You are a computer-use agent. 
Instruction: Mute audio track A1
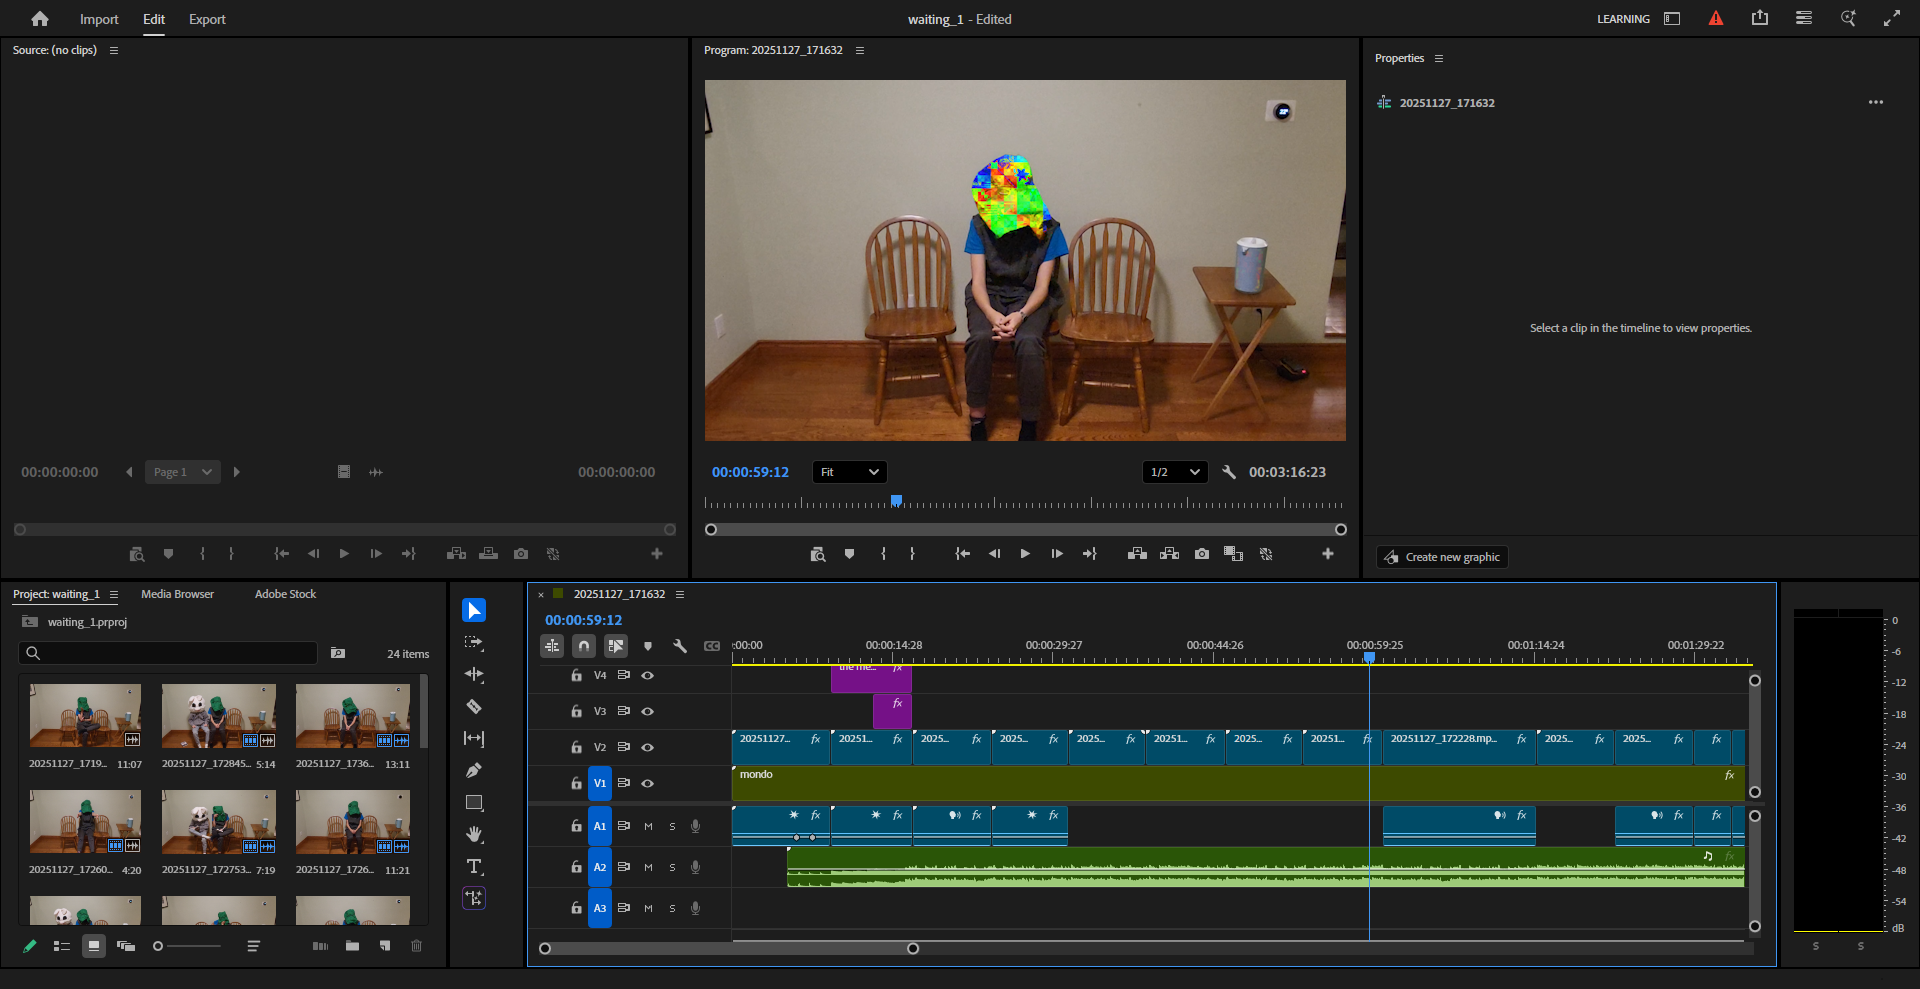648,826
